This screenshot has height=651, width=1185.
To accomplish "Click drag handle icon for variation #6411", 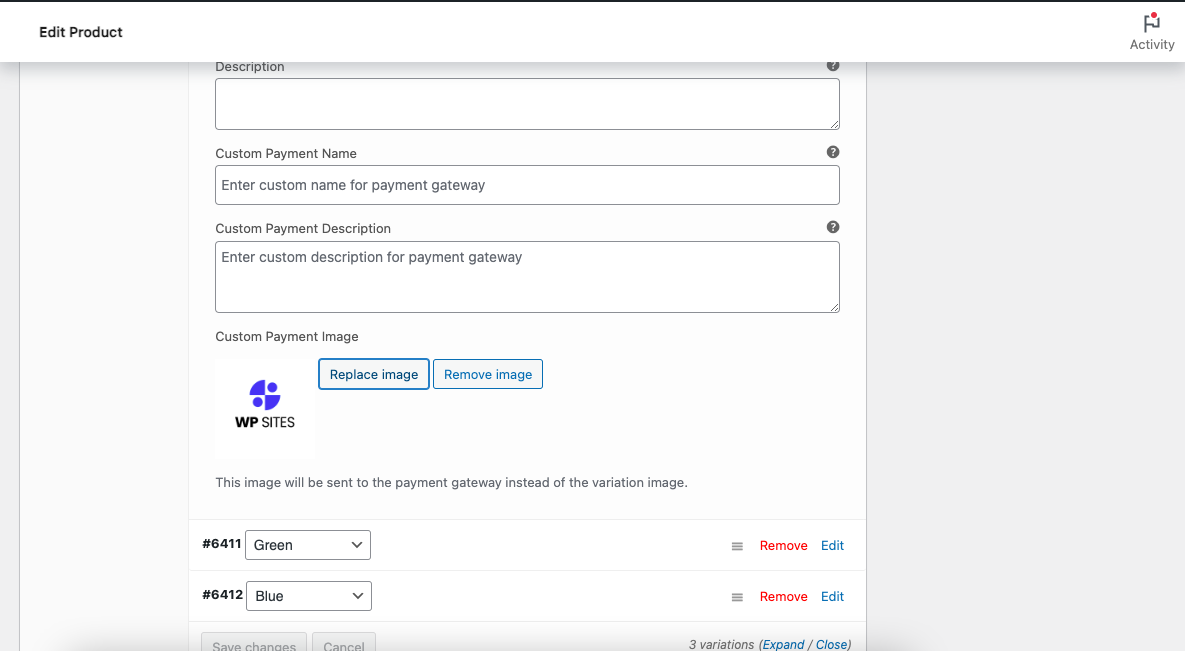I will click(737, 546).
